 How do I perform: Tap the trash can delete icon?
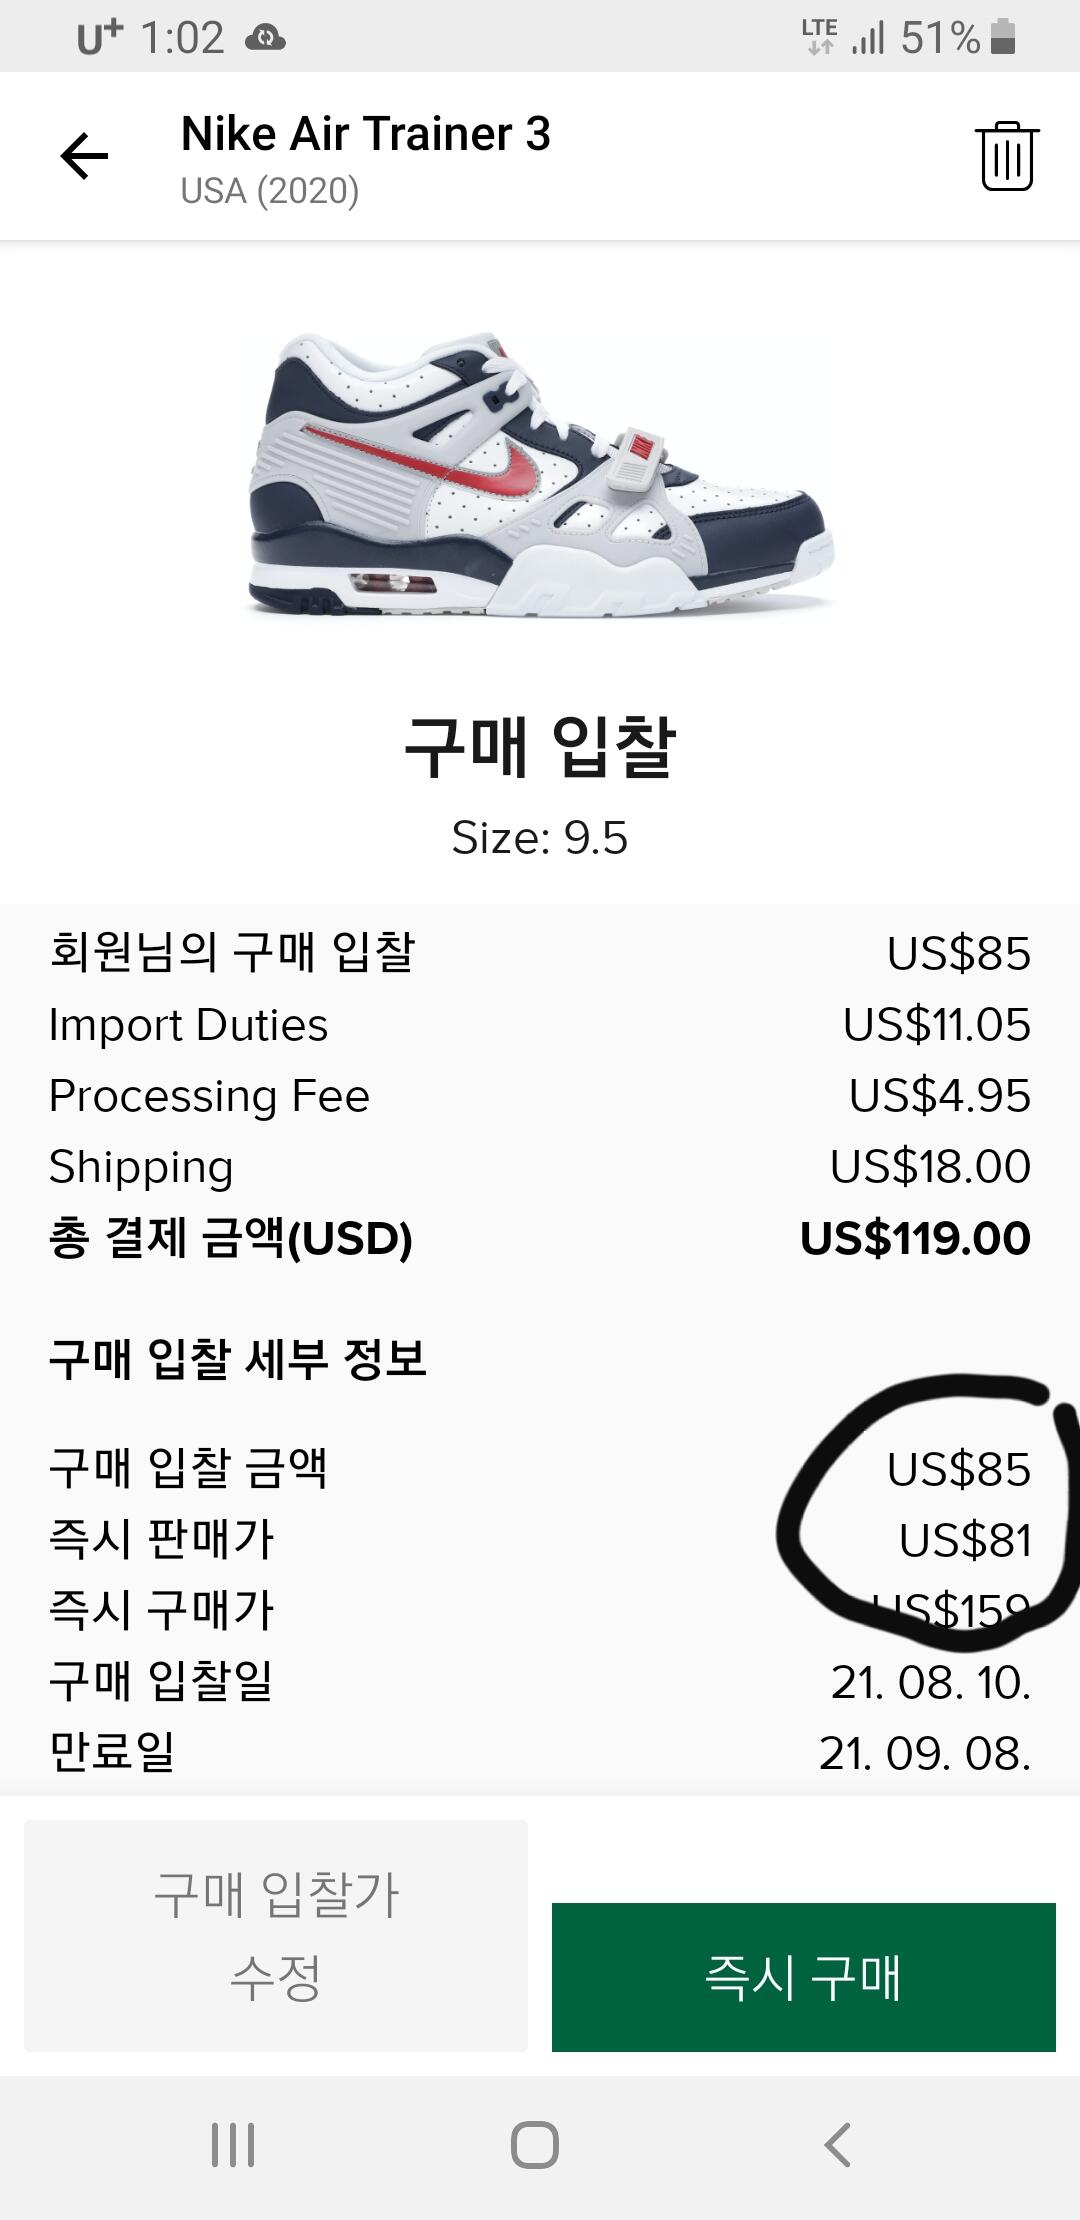coord(1006,157)
